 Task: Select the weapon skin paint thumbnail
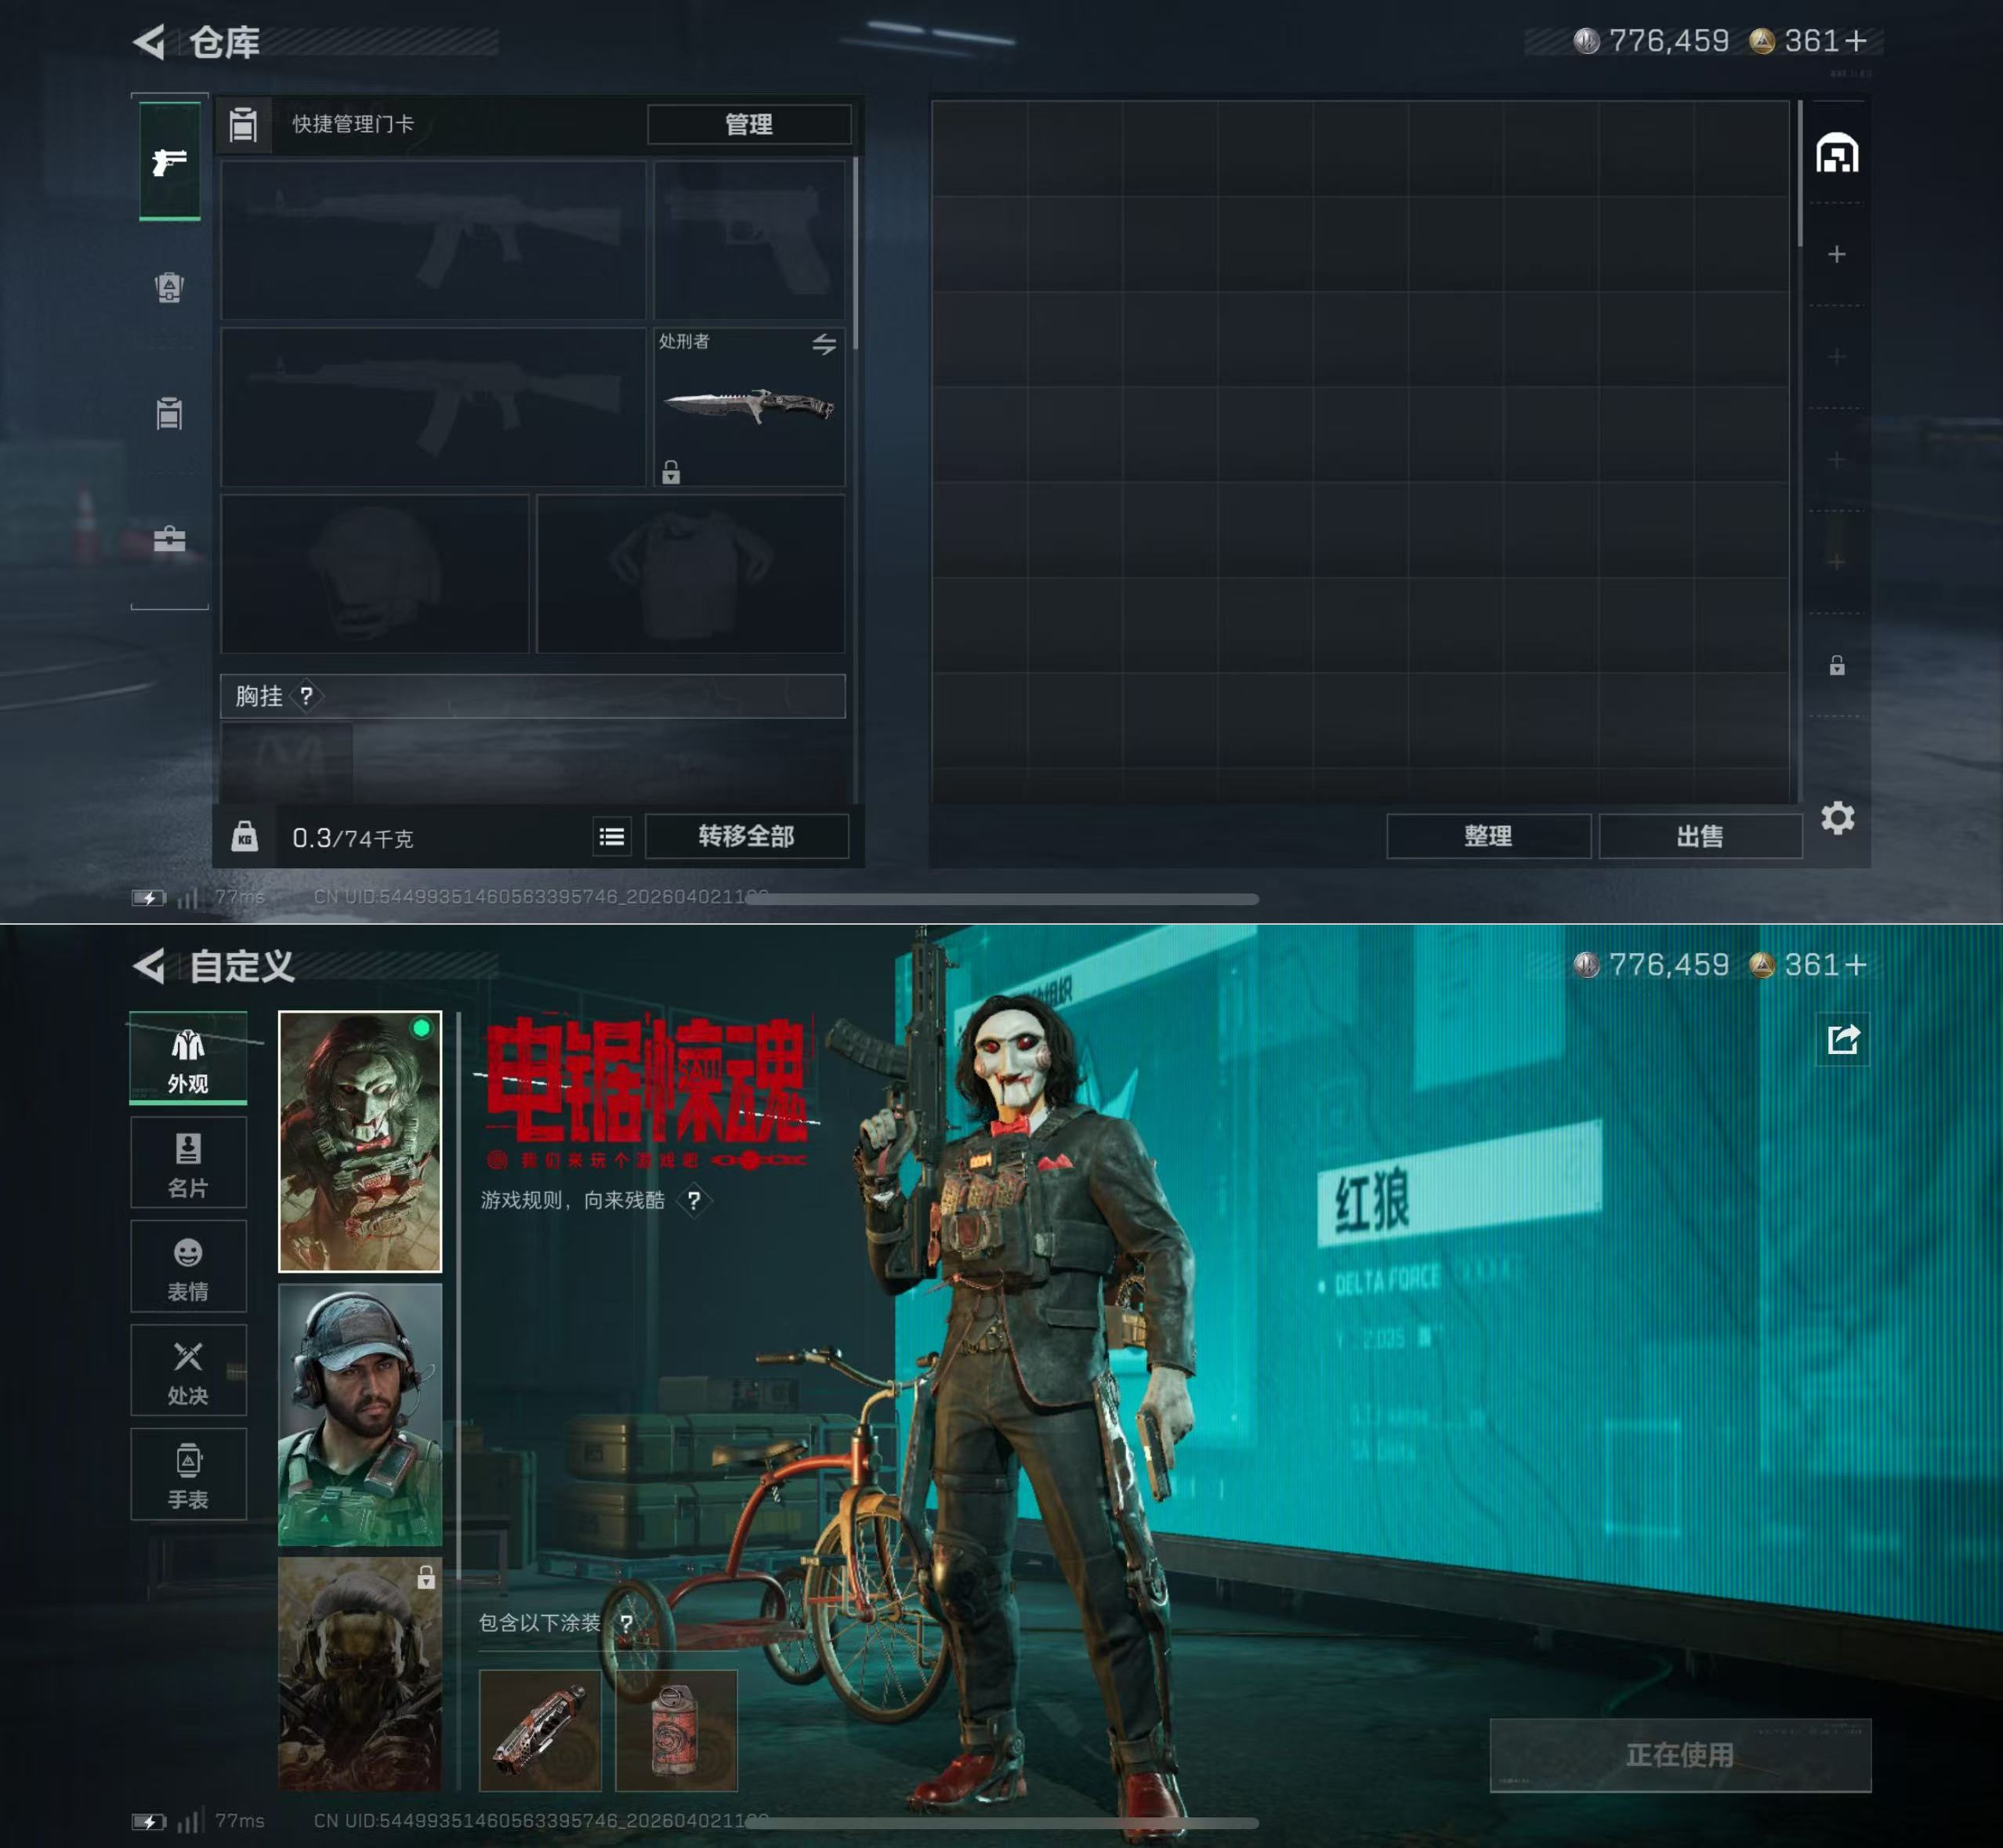540,1731
